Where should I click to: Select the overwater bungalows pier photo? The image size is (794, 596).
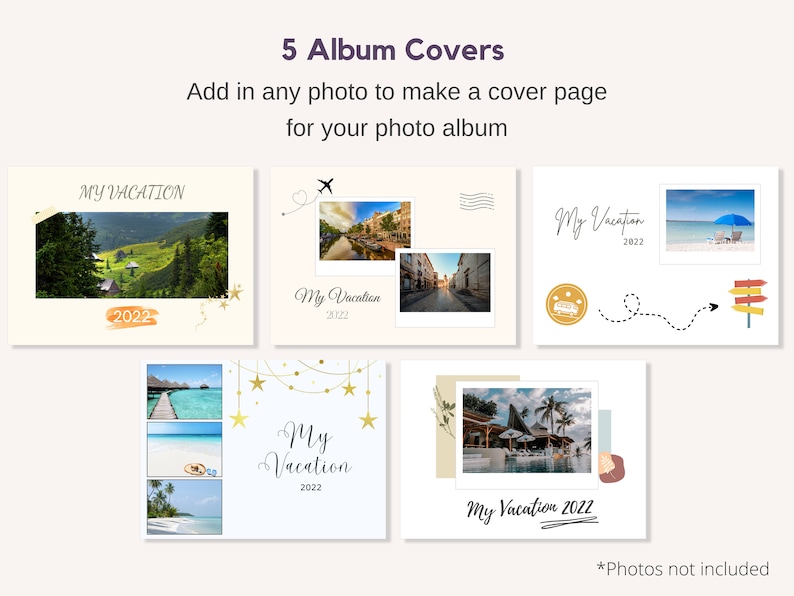pos(184,391)
